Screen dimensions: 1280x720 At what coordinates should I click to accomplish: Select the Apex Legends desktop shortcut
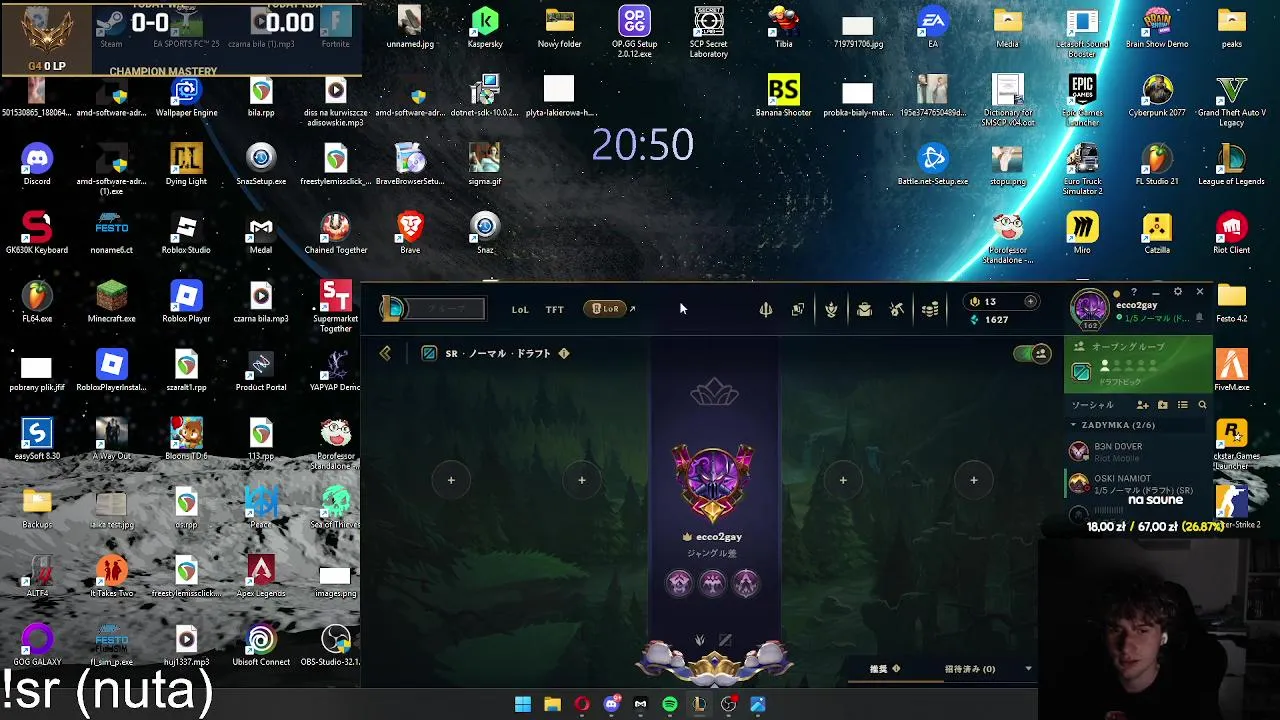pos(261,577)
